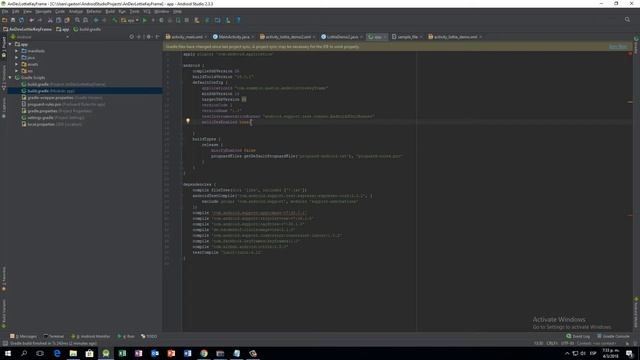Switch to the sample_file tab
The height and width of the screenshot is (360, 640).
coord(407,37)
